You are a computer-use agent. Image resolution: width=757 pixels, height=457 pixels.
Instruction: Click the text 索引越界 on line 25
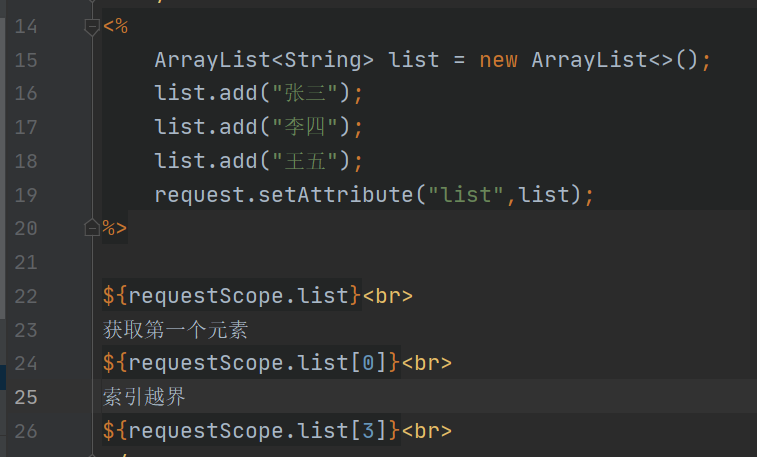144,397
